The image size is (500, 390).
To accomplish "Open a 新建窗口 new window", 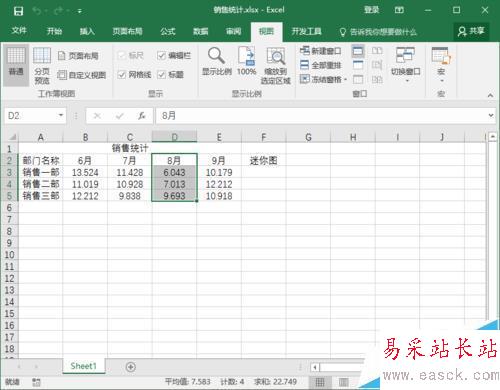I will pos(320,51).
